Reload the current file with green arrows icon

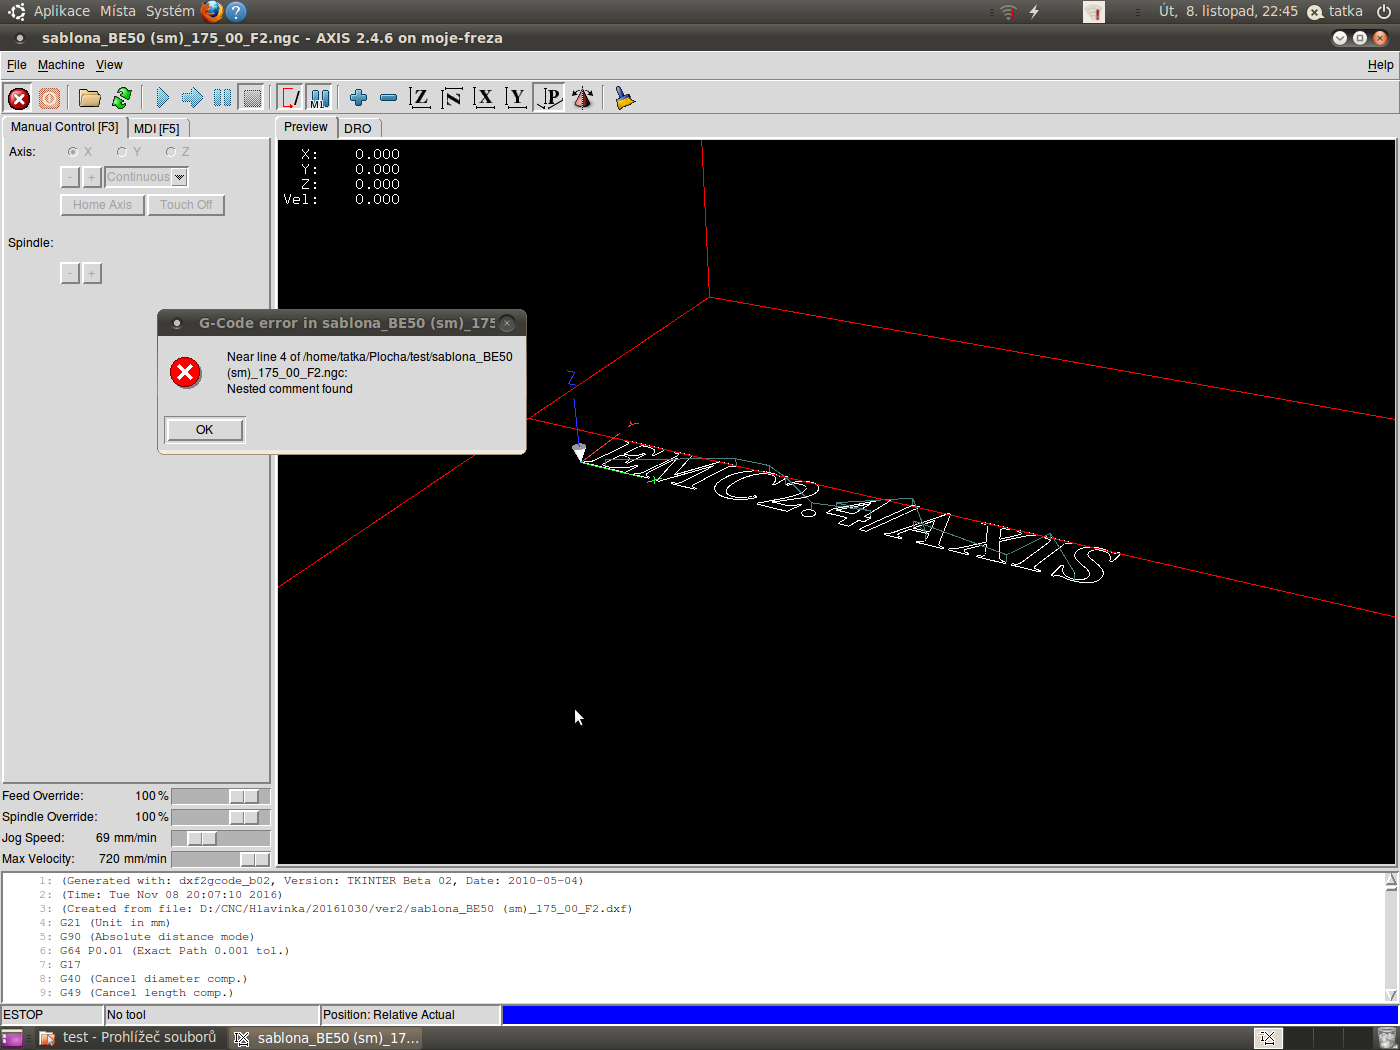click(x=122, y=98)
